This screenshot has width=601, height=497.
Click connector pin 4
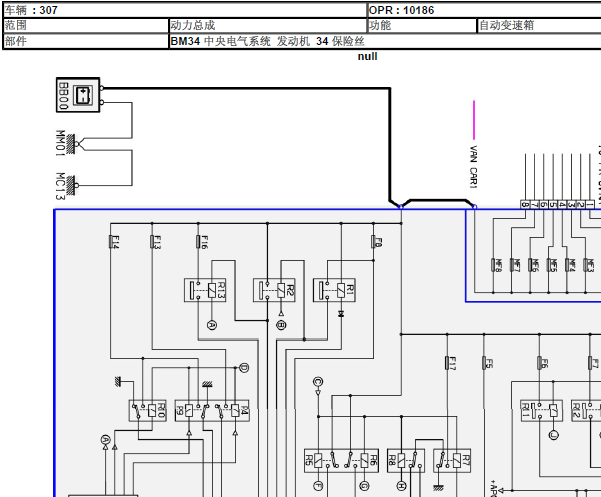coord(562,205)
